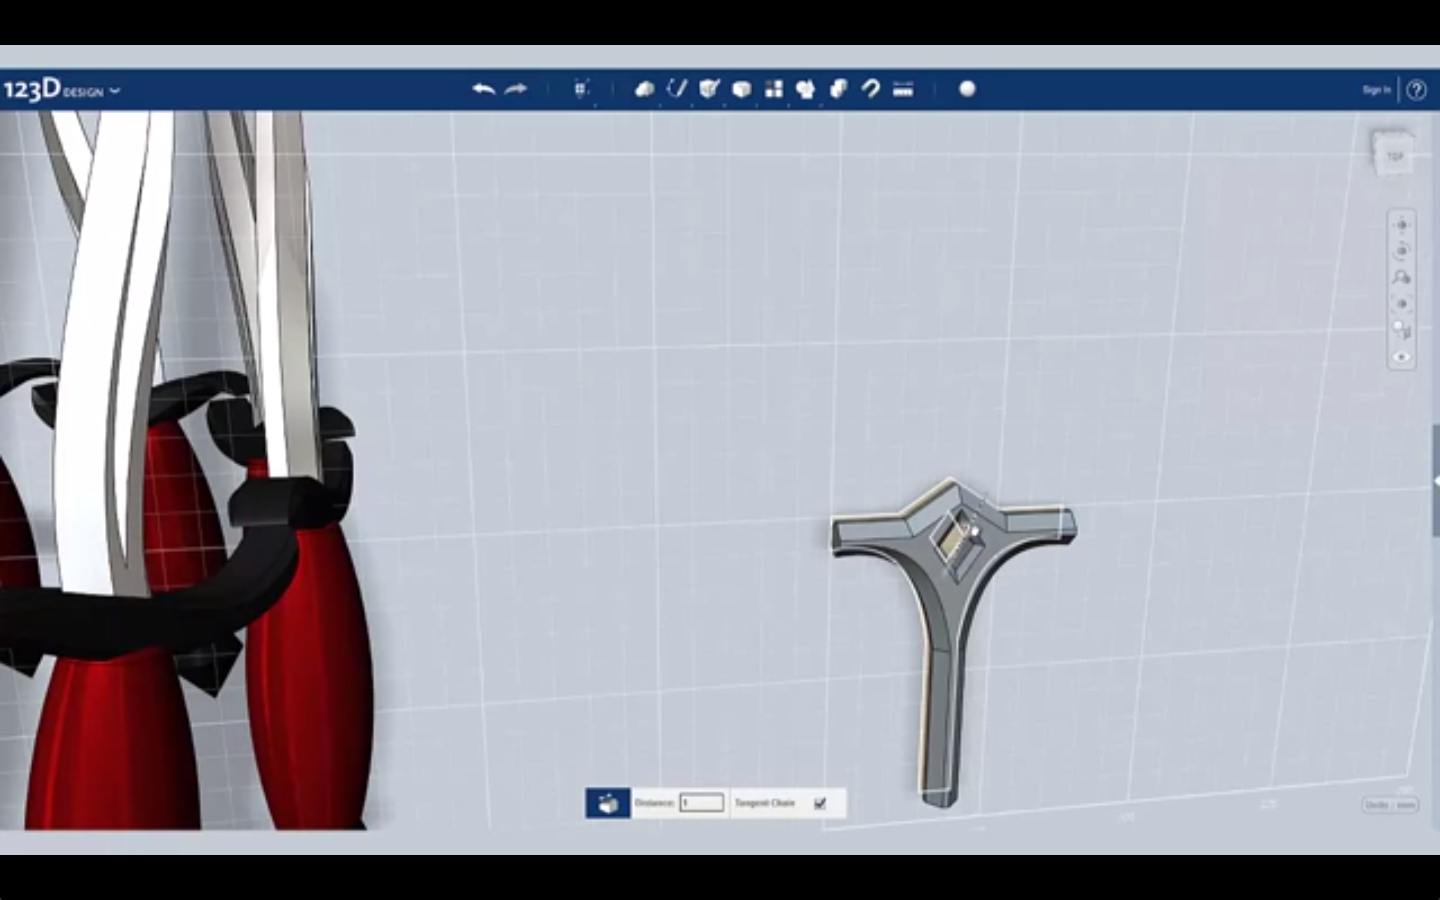Select the Pan navigation tool
Viewport: 1440px width, 900px height.
coord(1401,225)
